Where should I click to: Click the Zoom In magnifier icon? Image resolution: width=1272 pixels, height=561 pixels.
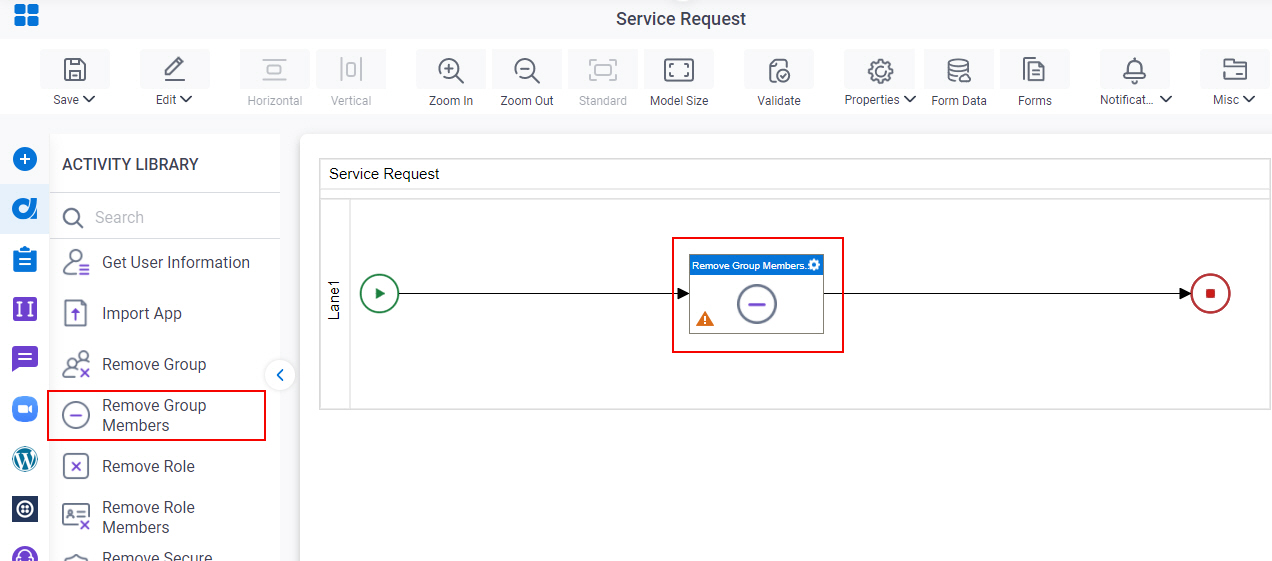pyautogui.click(x=451, y=70)
